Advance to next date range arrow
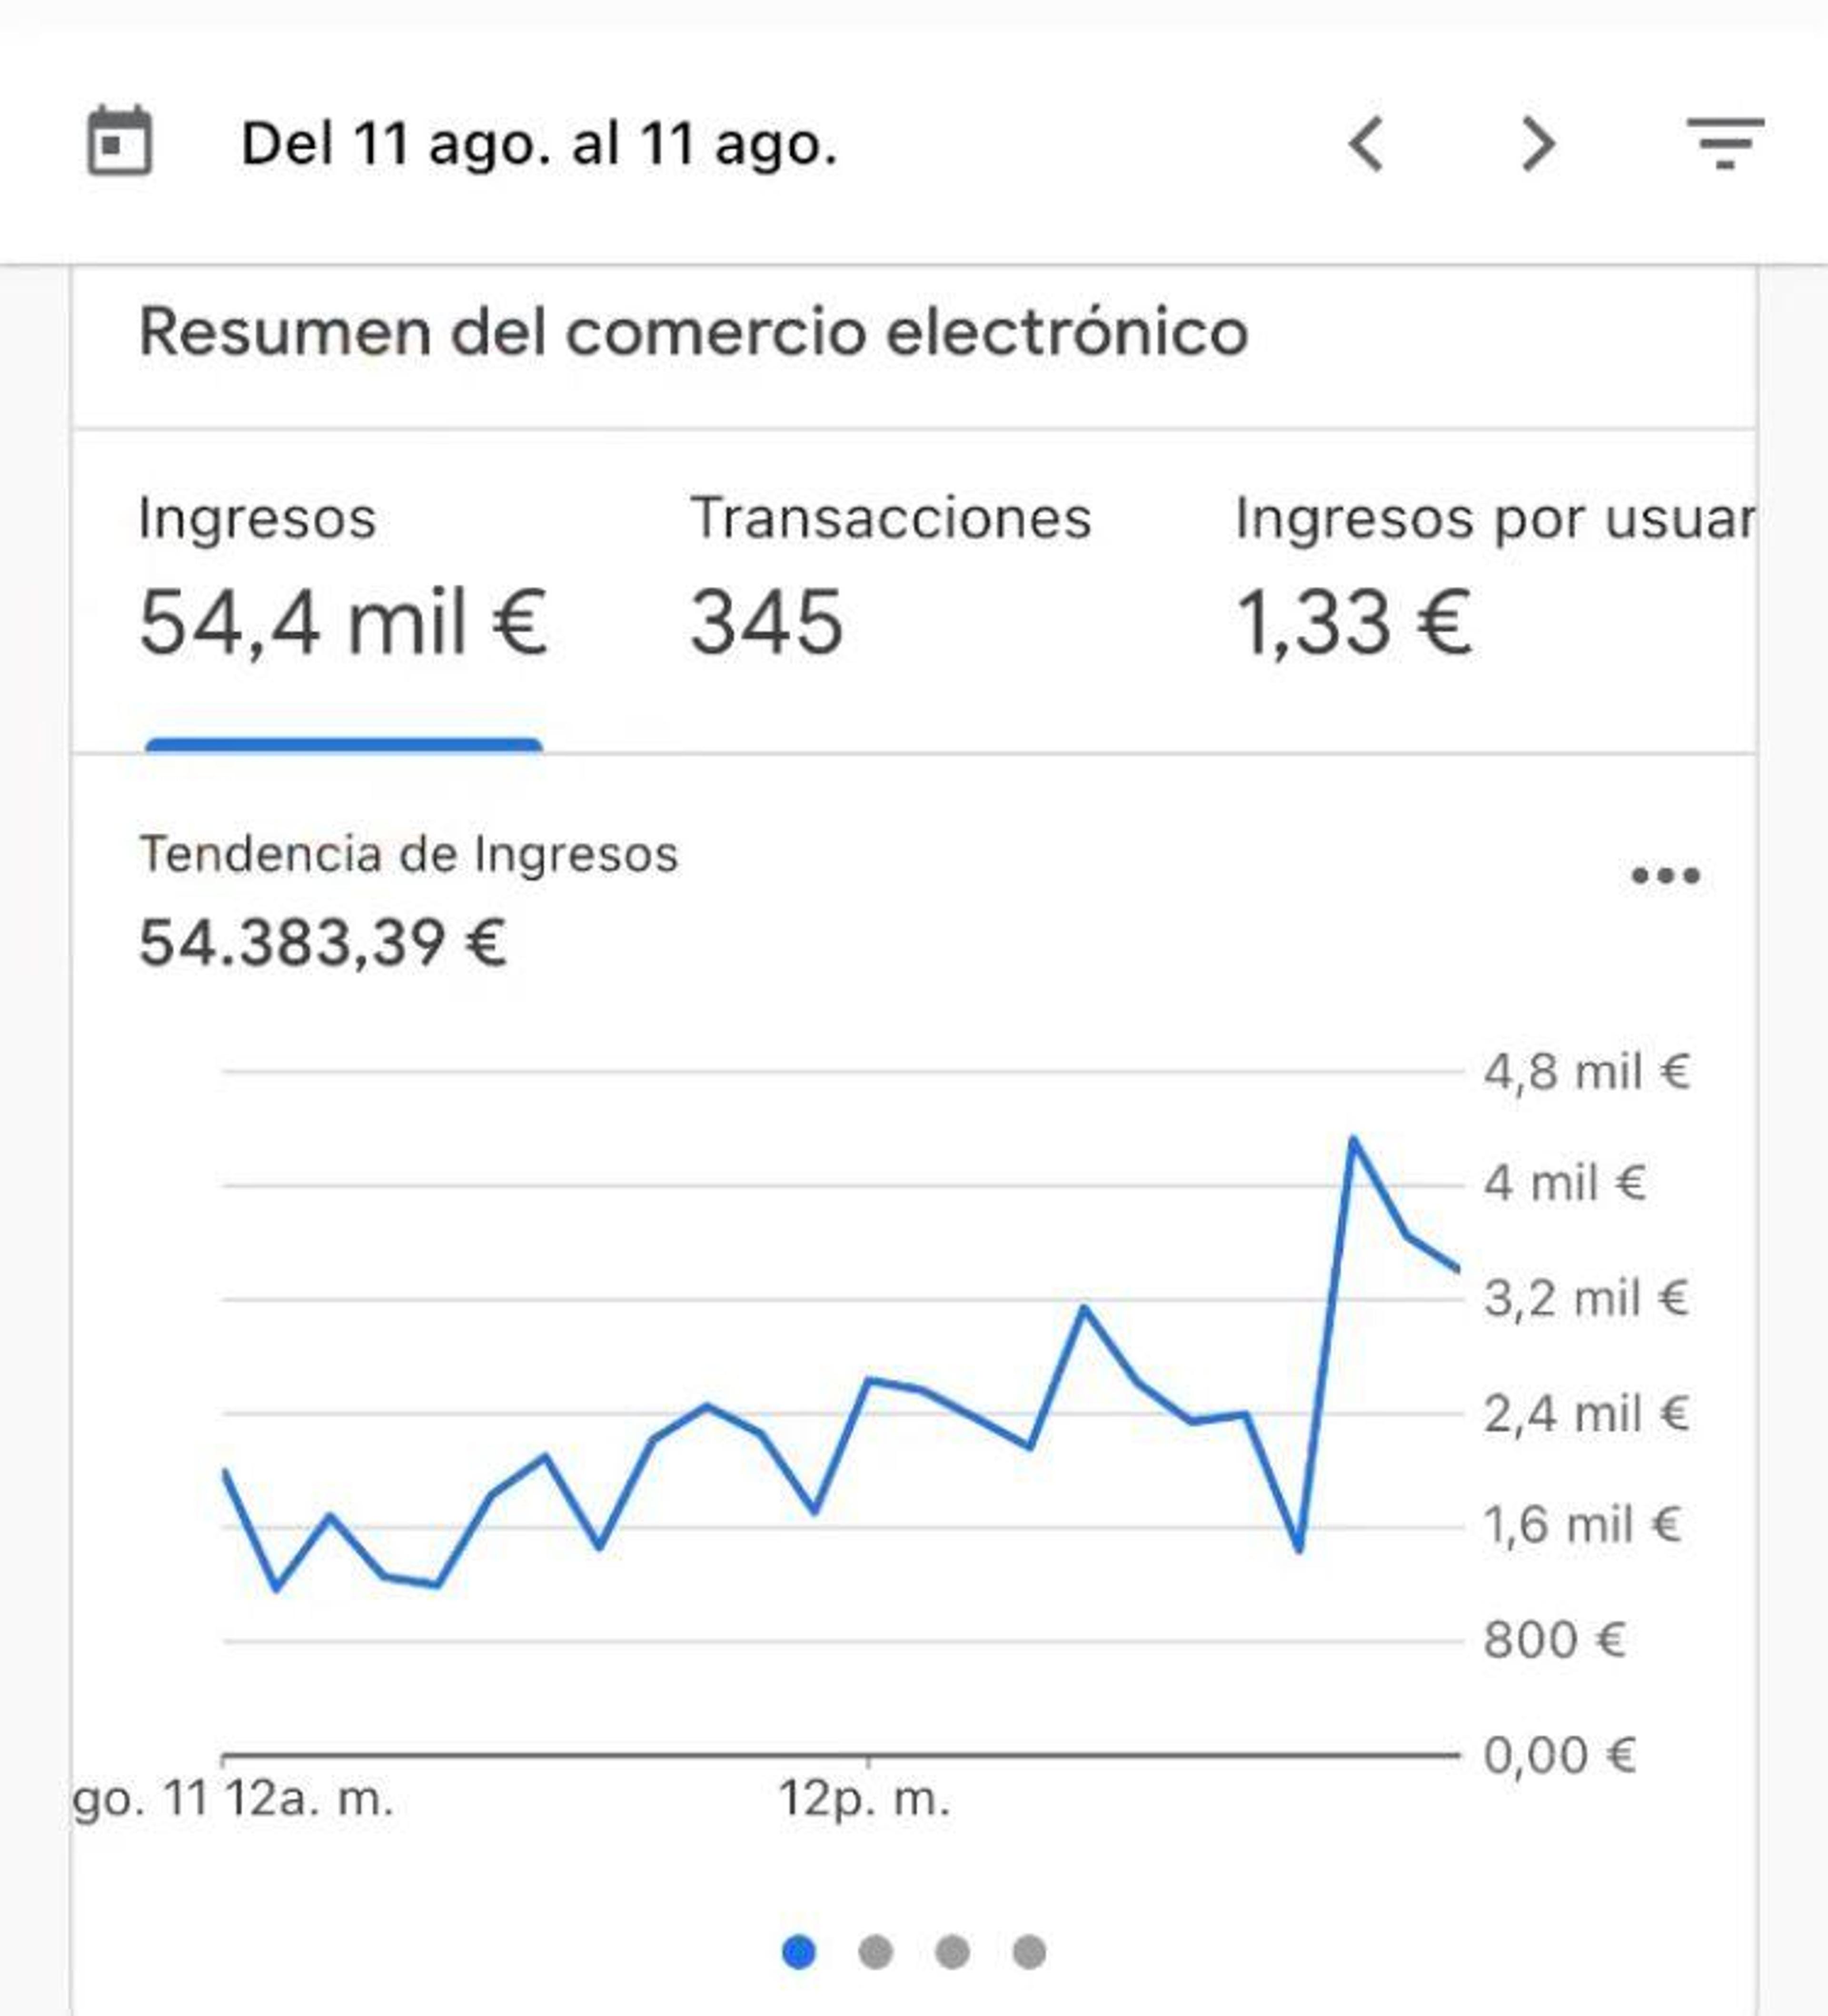Screen dimensions: 1828x2016 point(1538,144)
